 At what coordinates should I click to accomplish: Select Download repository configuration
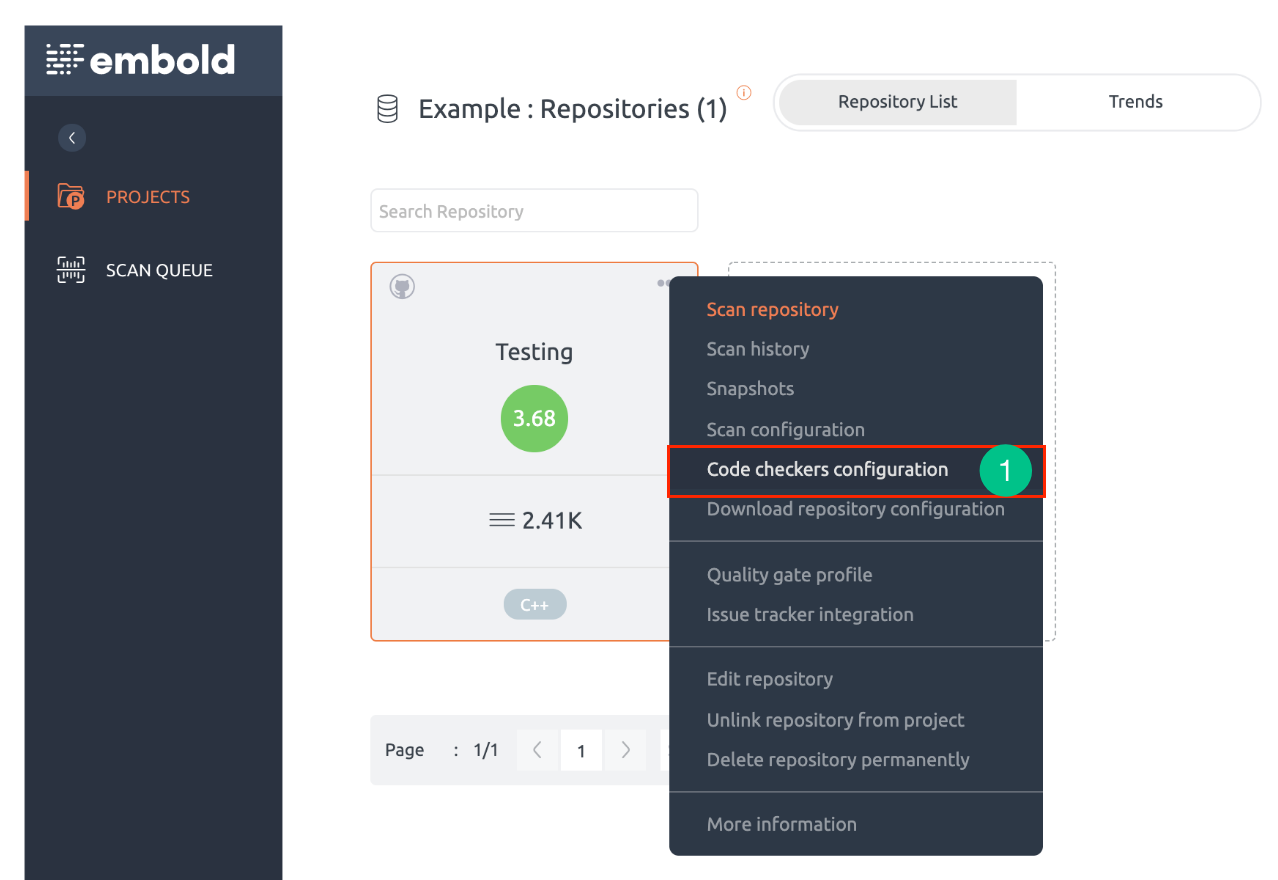(x=856, y=509)
